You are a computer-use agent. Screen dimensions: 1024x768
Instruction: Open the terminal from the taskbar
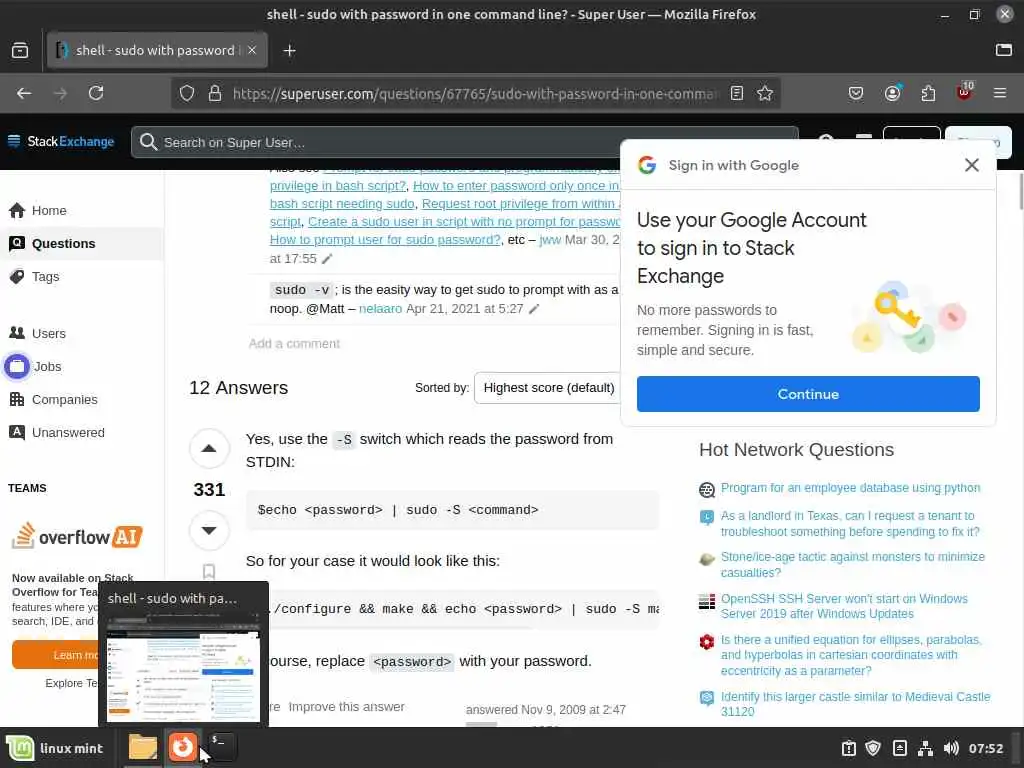point(221,747)
